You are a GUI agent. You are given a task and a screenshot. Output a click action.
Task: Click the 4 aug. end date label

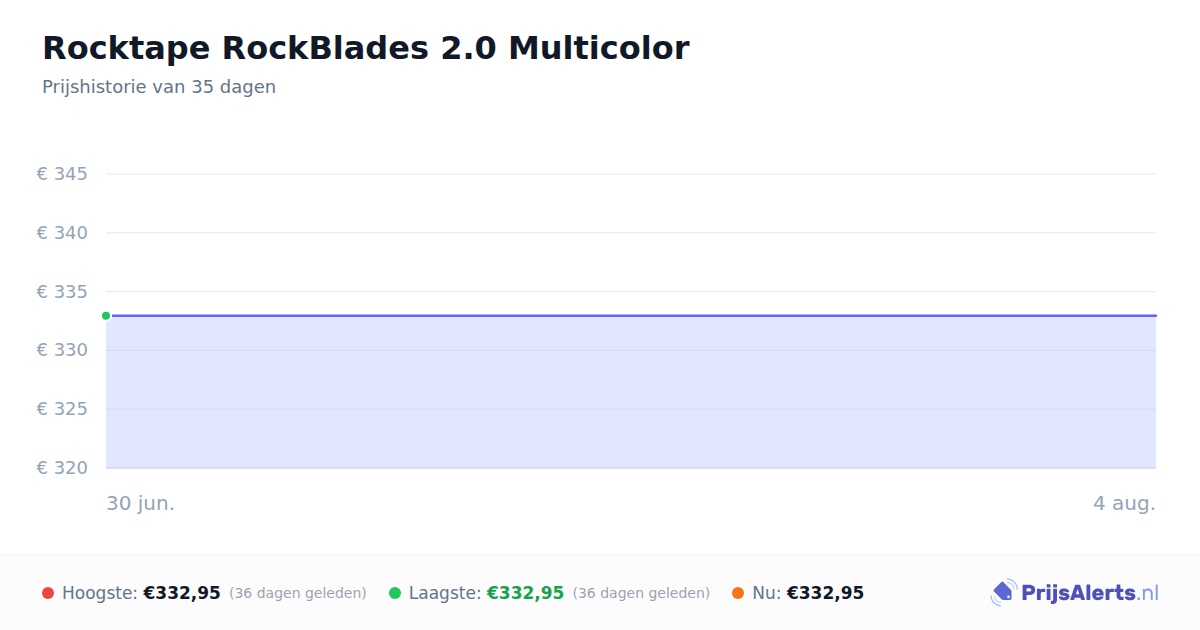(1124, 504)
